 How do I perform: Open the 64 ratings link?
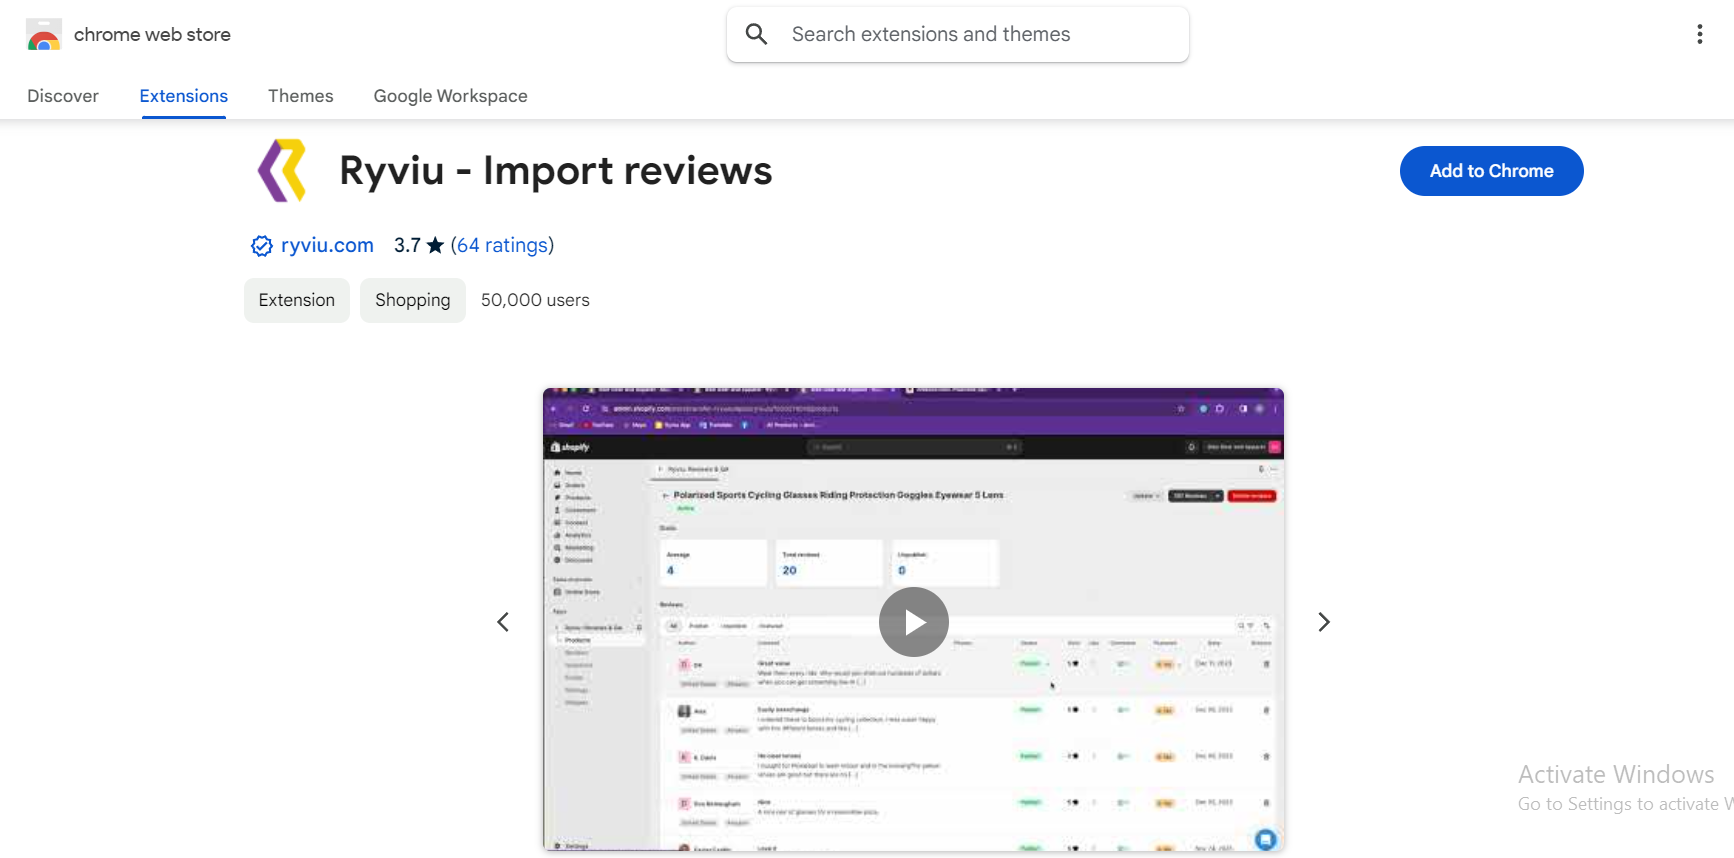point(502,245)
